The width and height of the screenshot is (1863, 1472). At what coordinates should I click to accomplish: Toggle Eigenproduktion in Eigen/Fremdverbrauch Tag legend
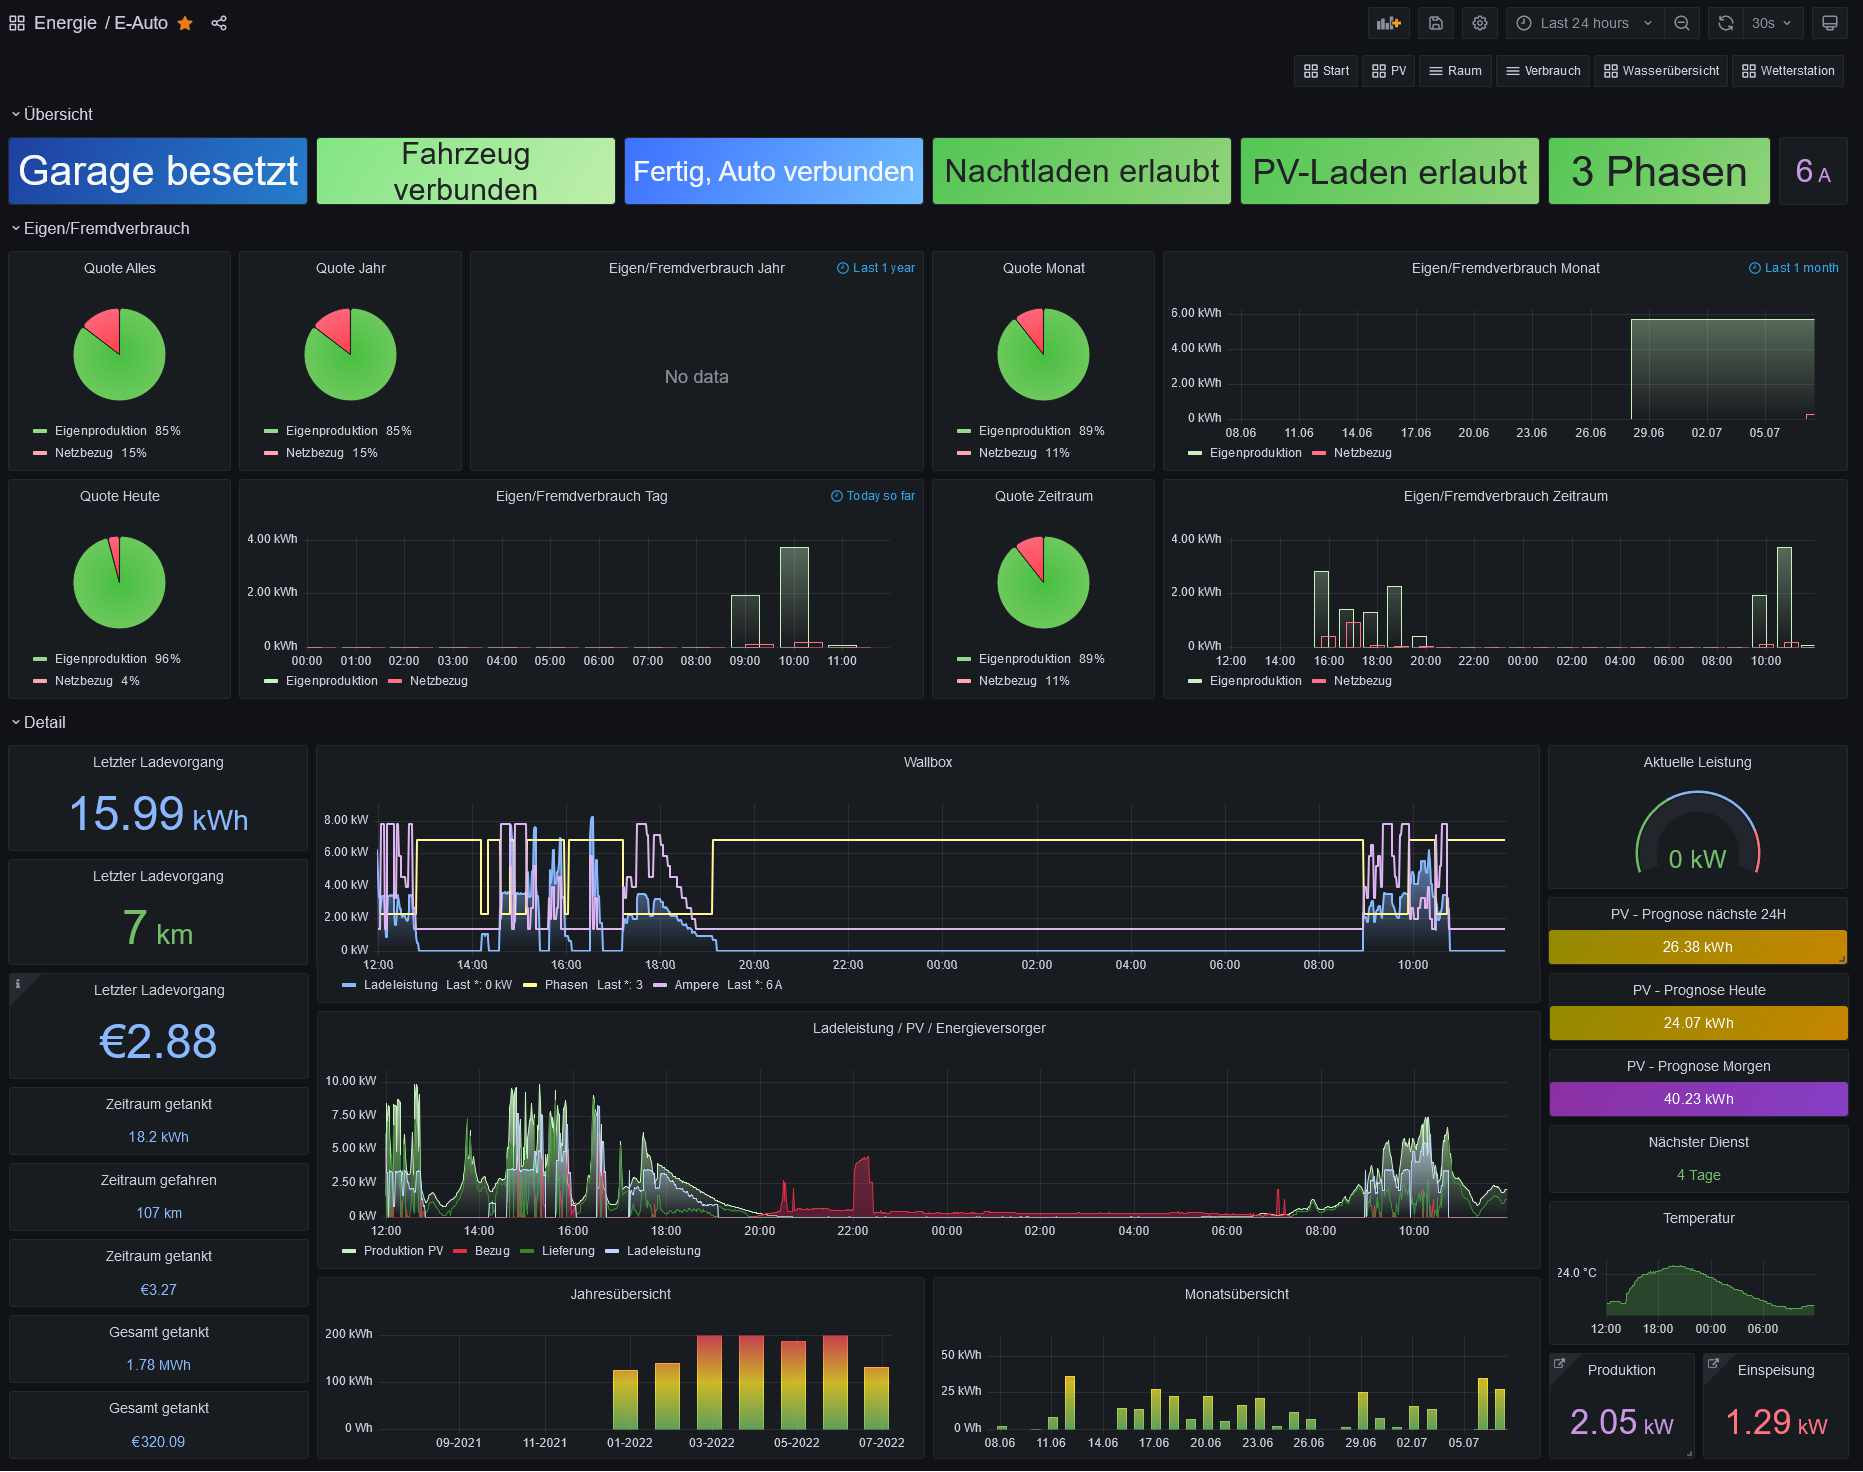(x=331, y=681)
